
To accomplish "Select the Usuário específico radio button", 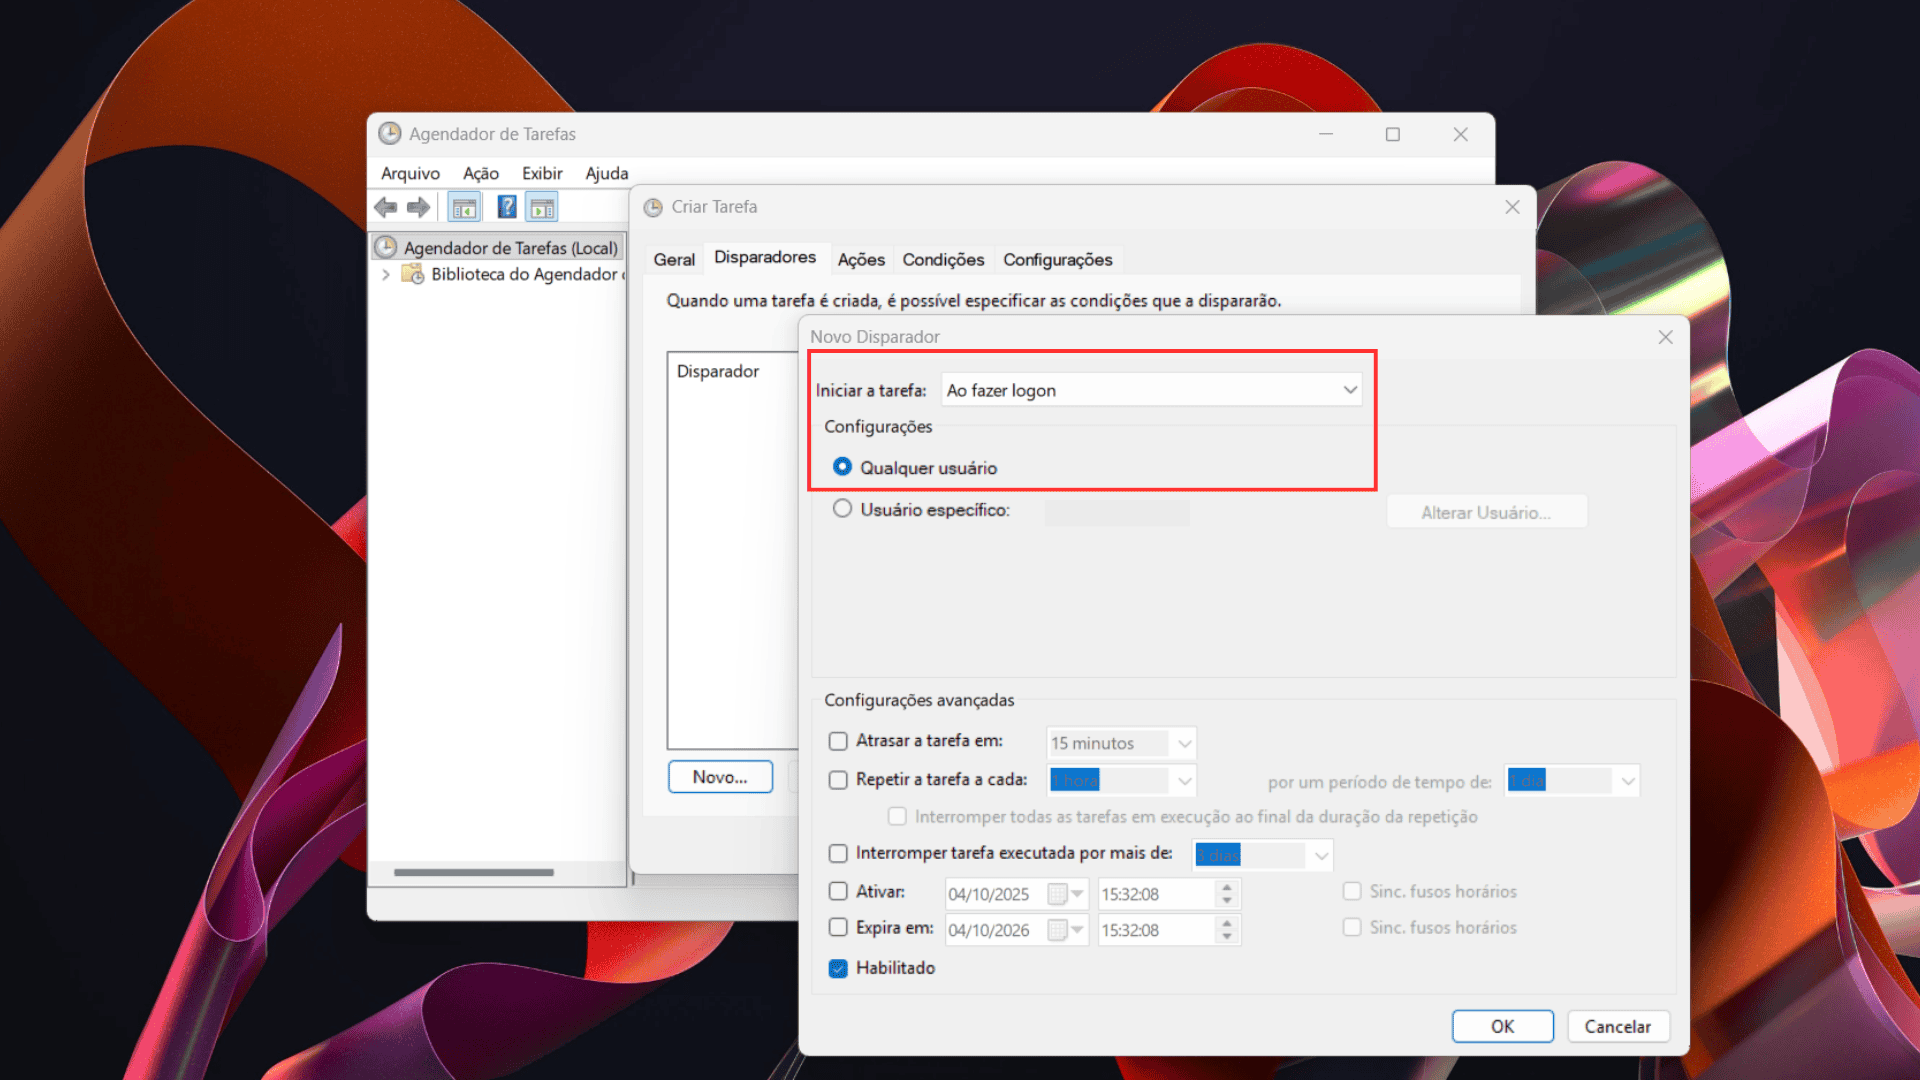I will tap(842, 509).
